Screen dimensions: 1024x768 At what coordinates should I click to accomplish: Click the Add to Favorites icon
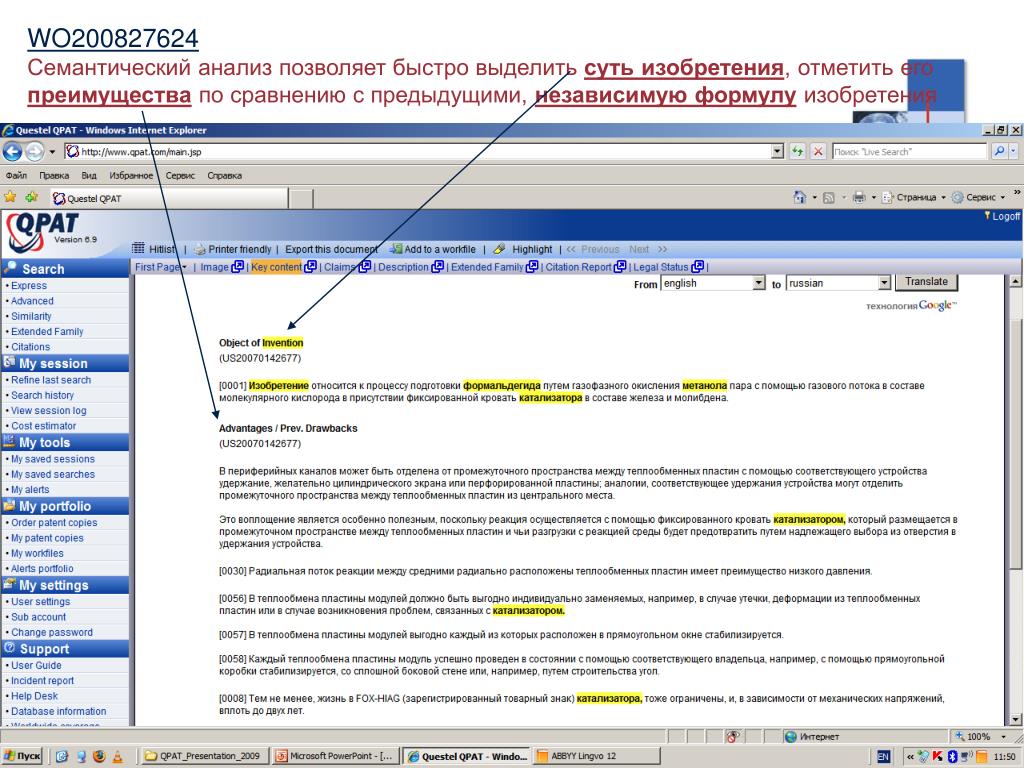click(x=31, y=197)
